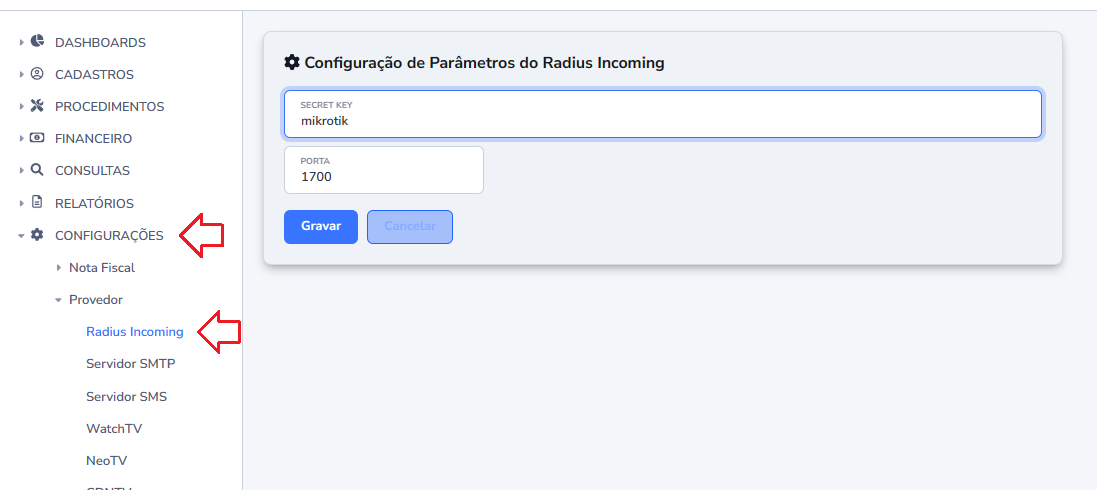Collapse the Configurações section arrow
Image resolution: width=1097 pixels, height=490 pixels.
coord(22,236)
